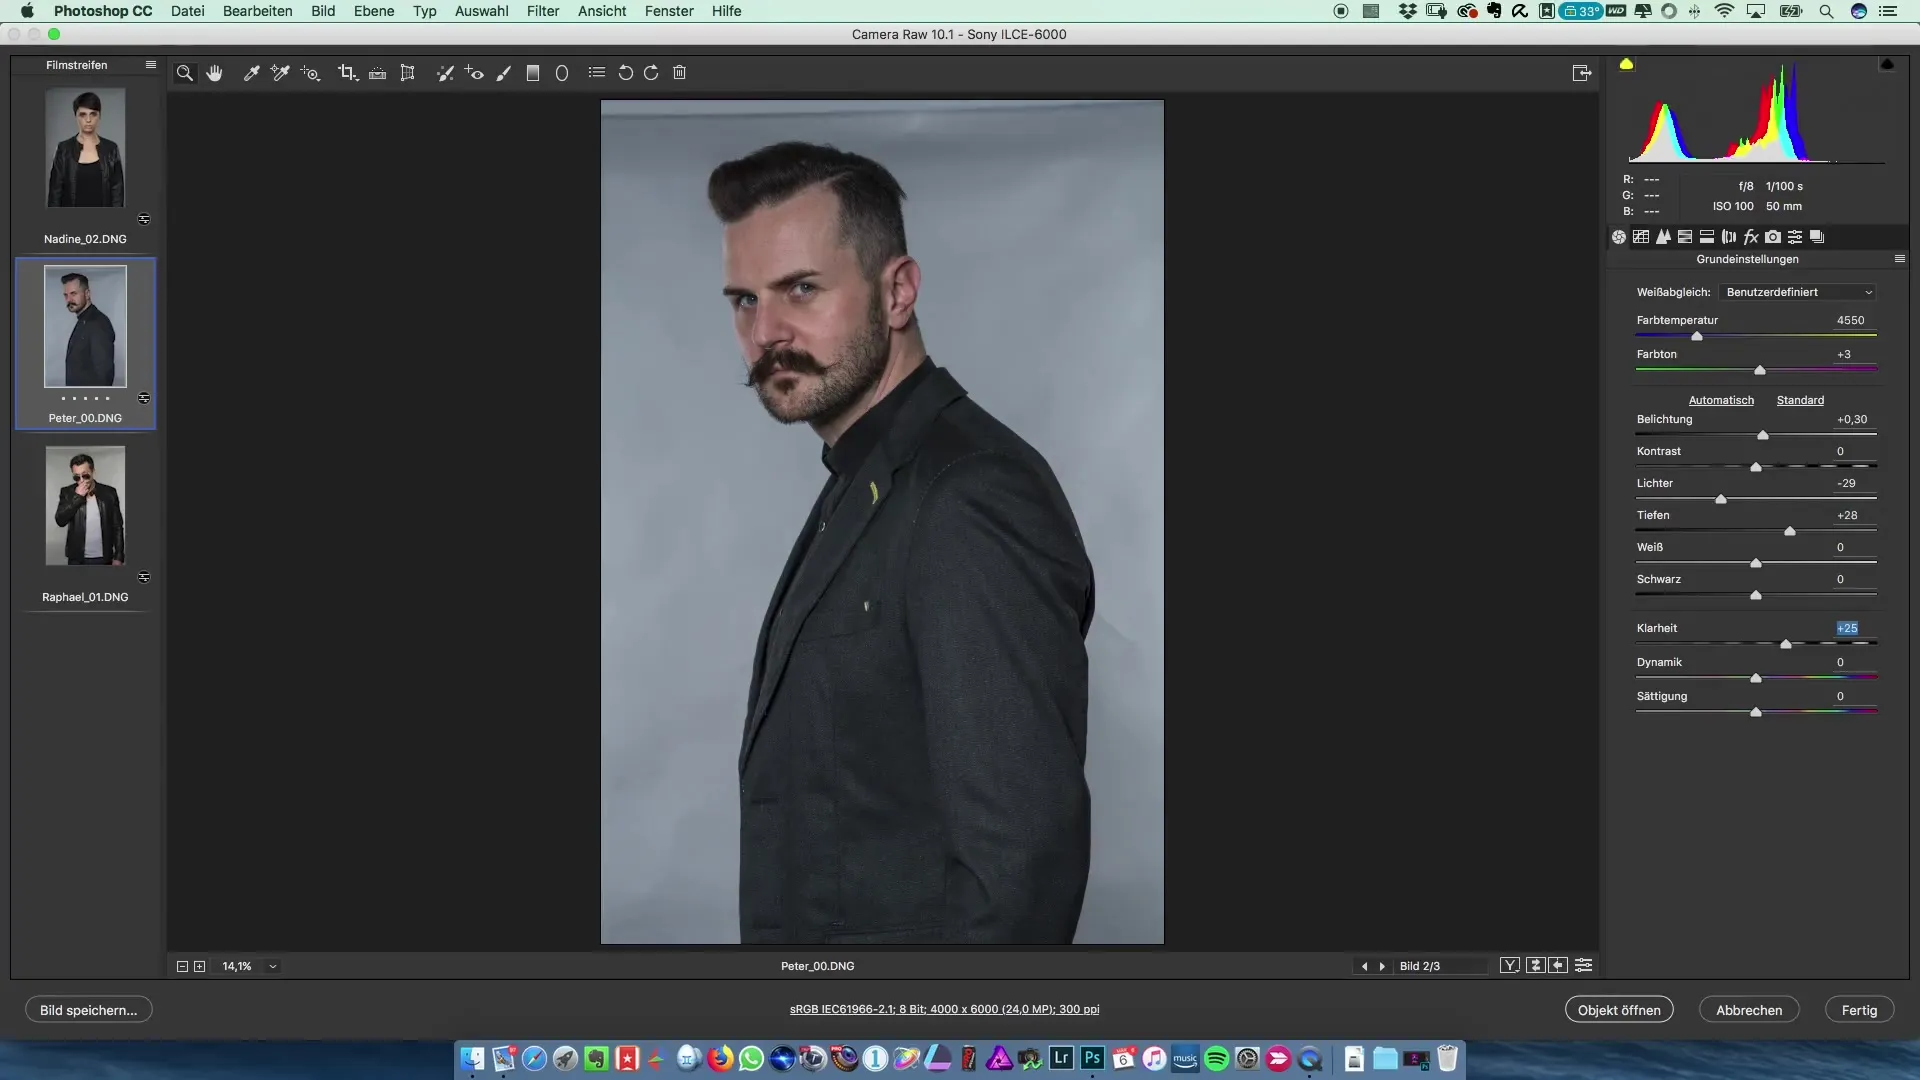The image size is (1920, 1080).
Task: Click the Fertig button
Action: click(x=1859, y=1010)
